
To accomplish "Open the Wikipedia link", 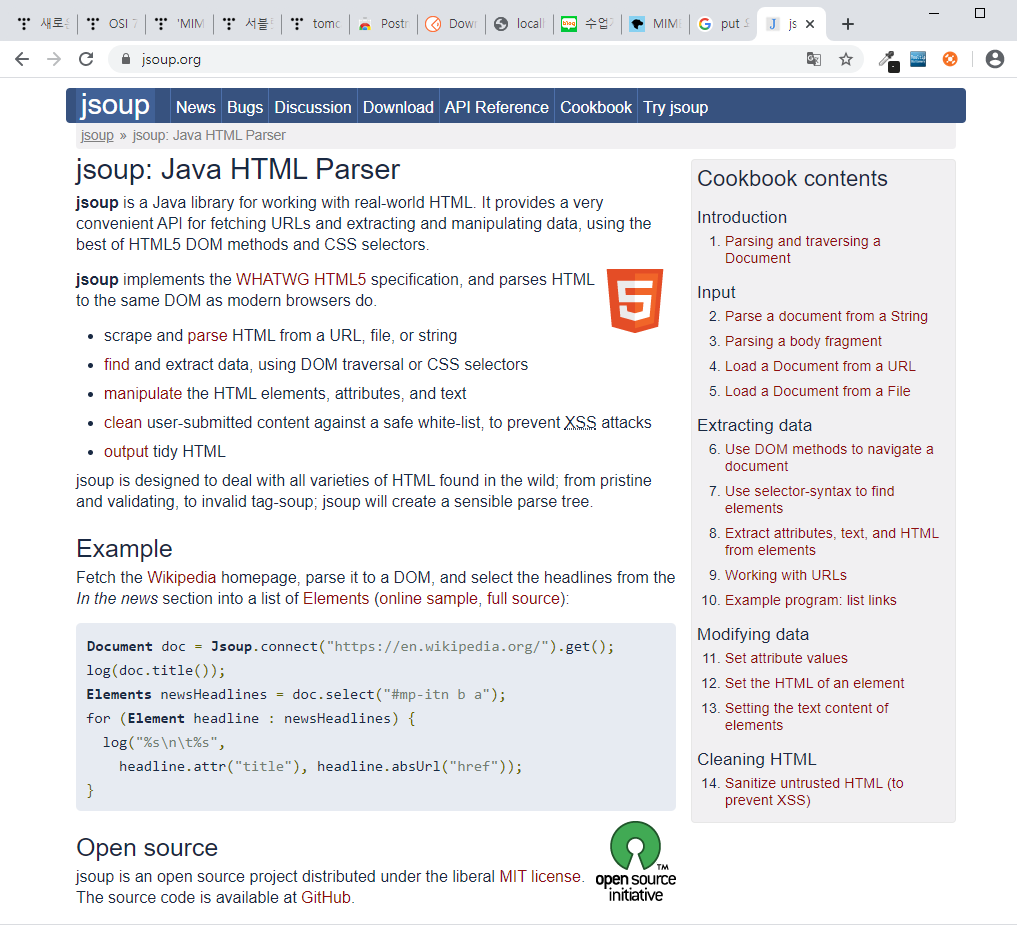I will point(182,577).
